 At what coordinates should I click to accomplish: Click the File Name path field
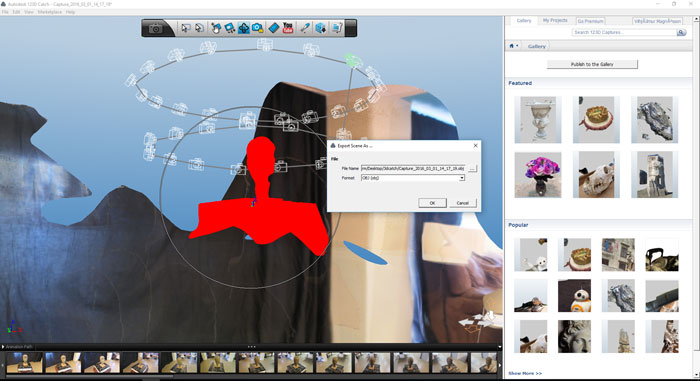pyautogui.click(x=413, y=168)
